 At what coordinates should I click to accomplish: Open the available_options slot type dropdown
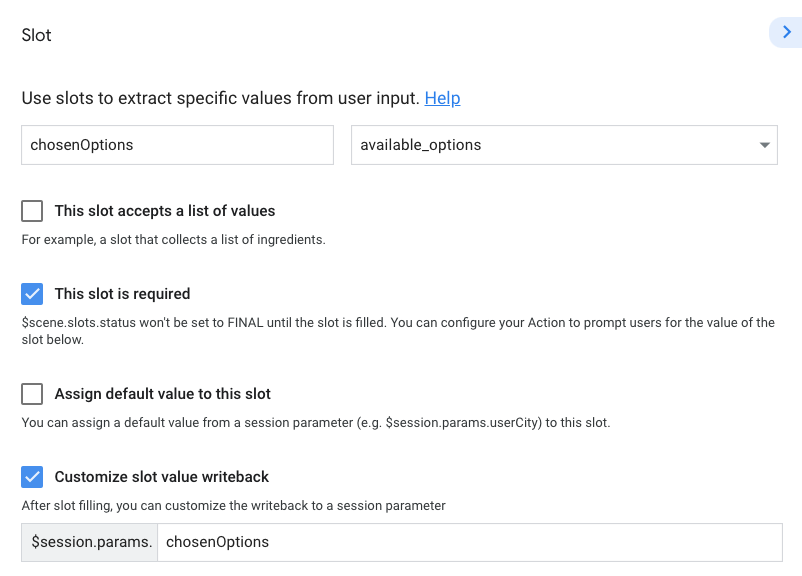tap(551, 145)
